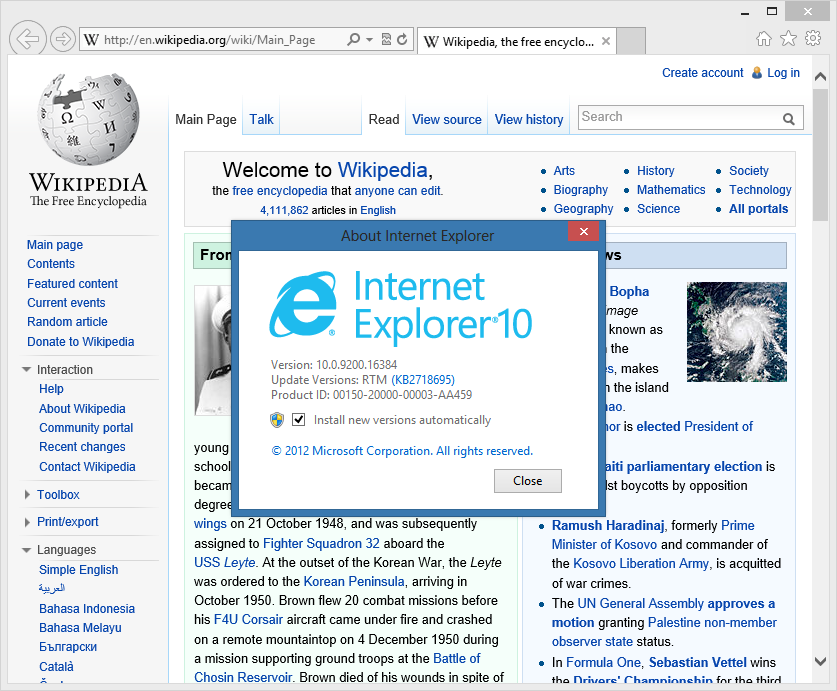Click the address bar search magnifier icon
The height and width of the screenshot is (691, 837).
tap(354, 40)
